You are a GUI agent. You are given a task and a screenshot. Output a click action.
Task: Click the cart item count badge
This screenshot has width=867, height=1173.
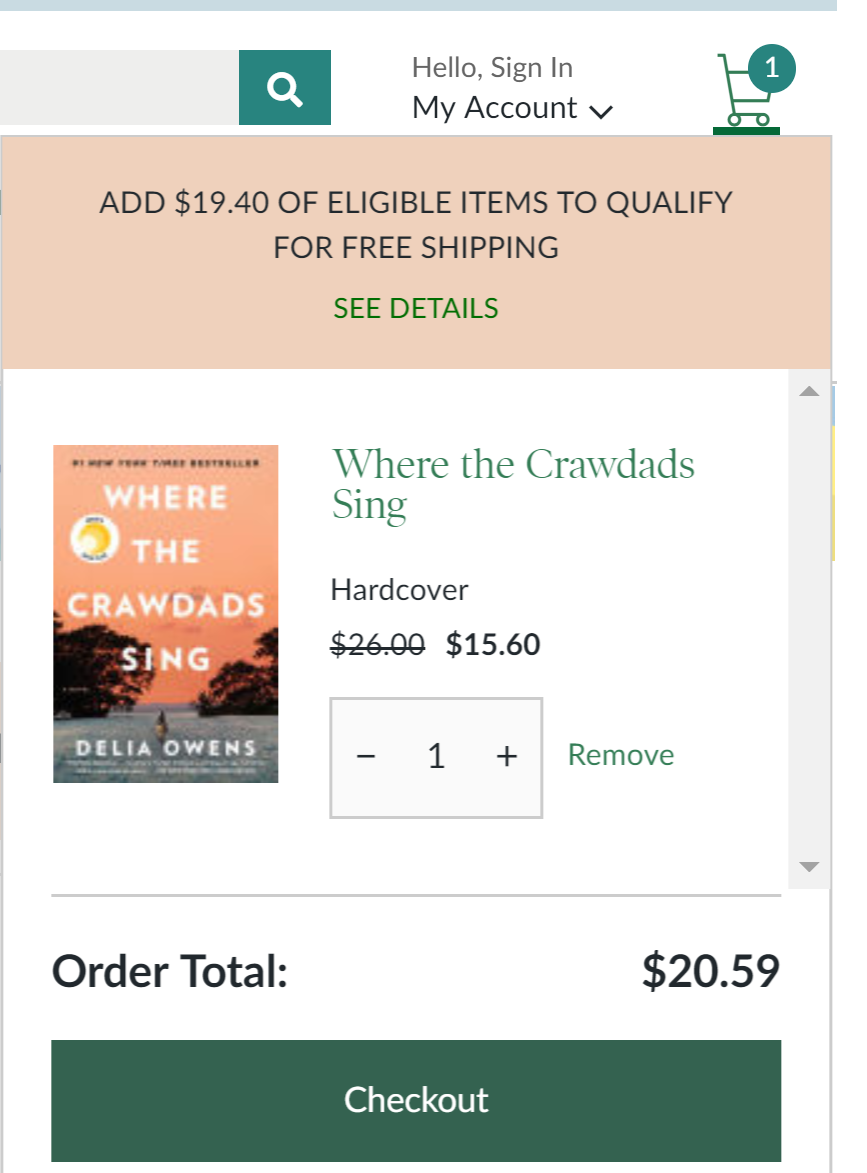tap(771, 69)
